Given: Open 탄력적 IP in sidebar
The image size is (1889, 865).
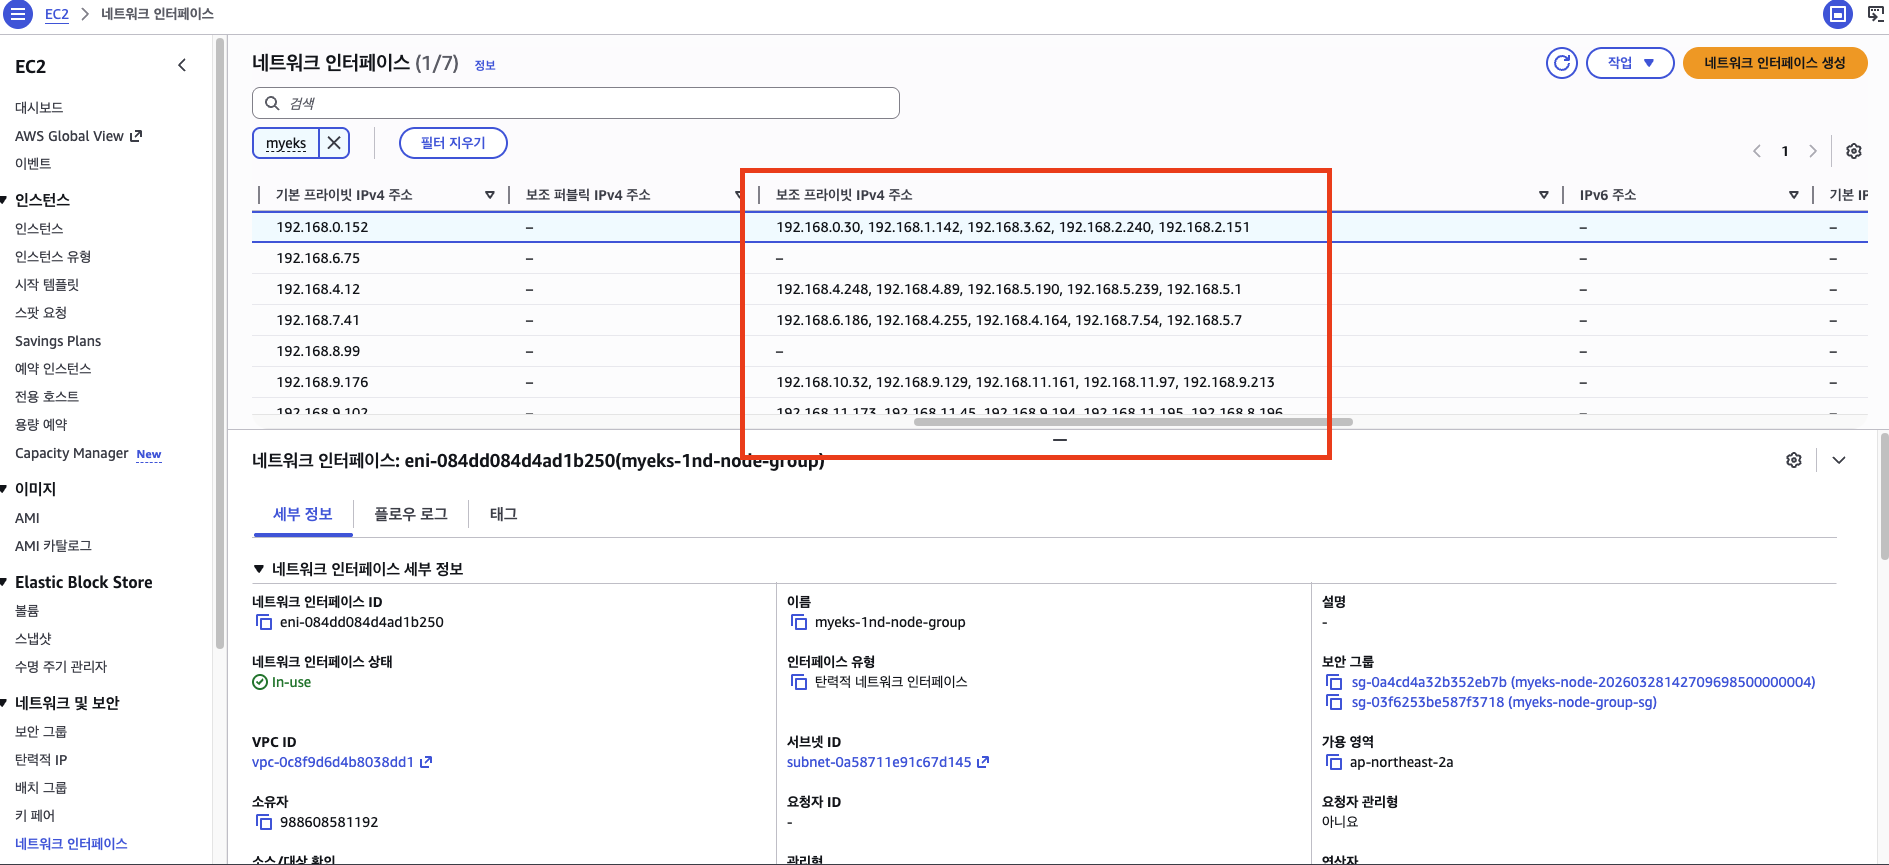Looking at the screenshot, I should click(41, 760).
